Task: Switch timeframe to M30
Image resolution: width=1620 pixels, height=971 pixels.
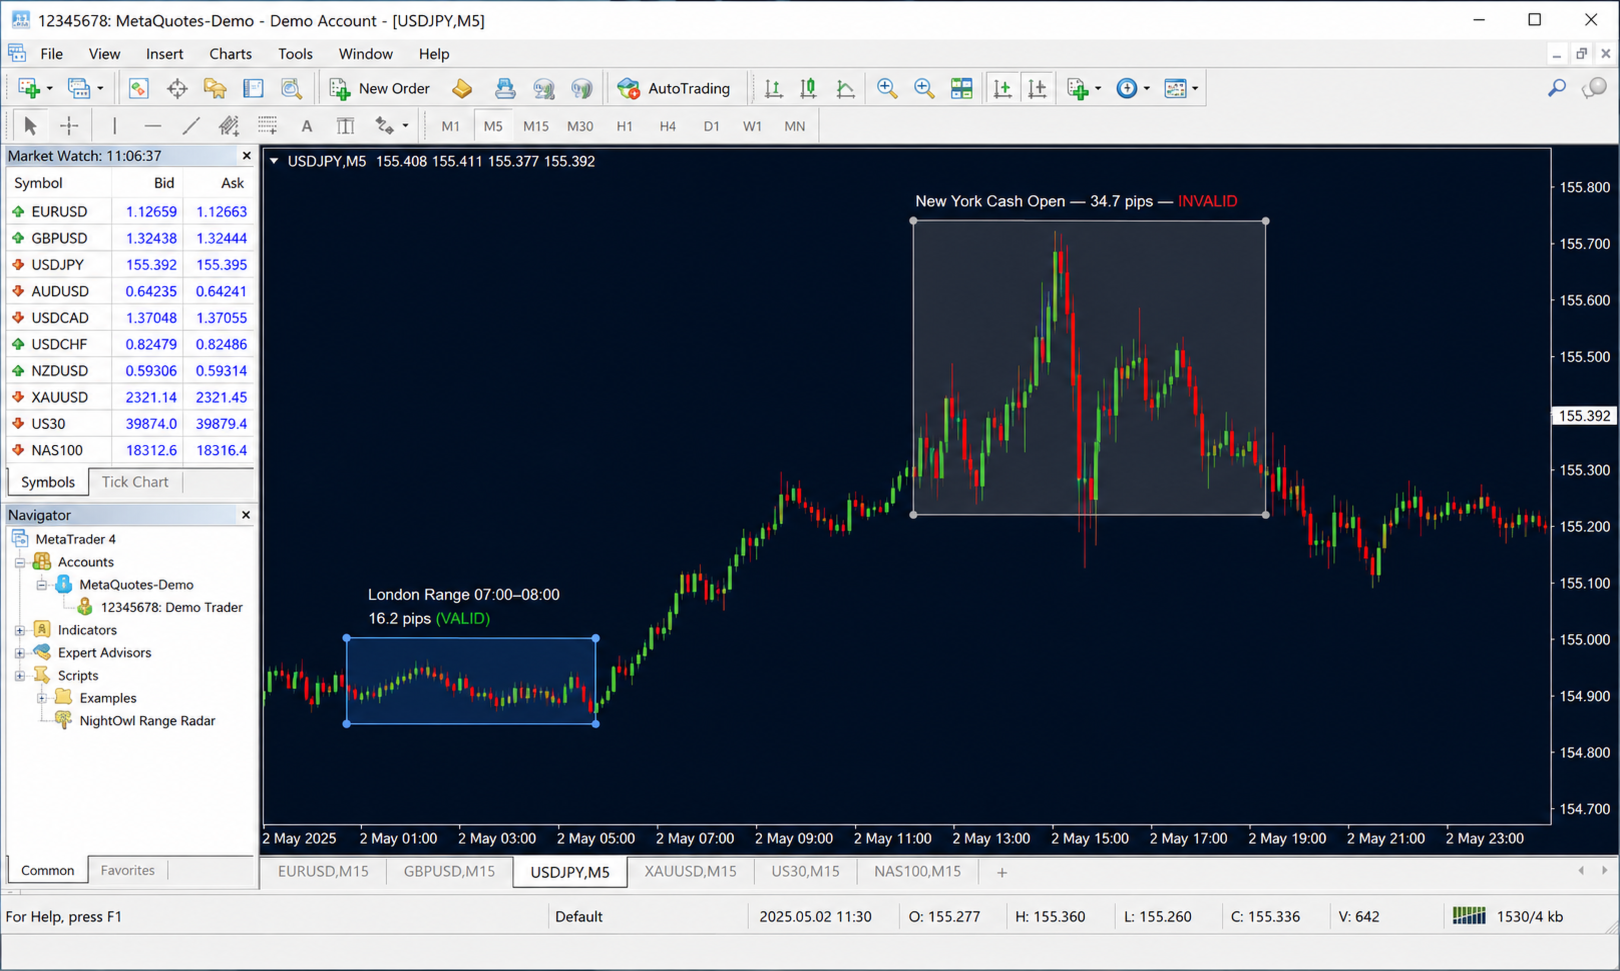Action: (580, 126)
